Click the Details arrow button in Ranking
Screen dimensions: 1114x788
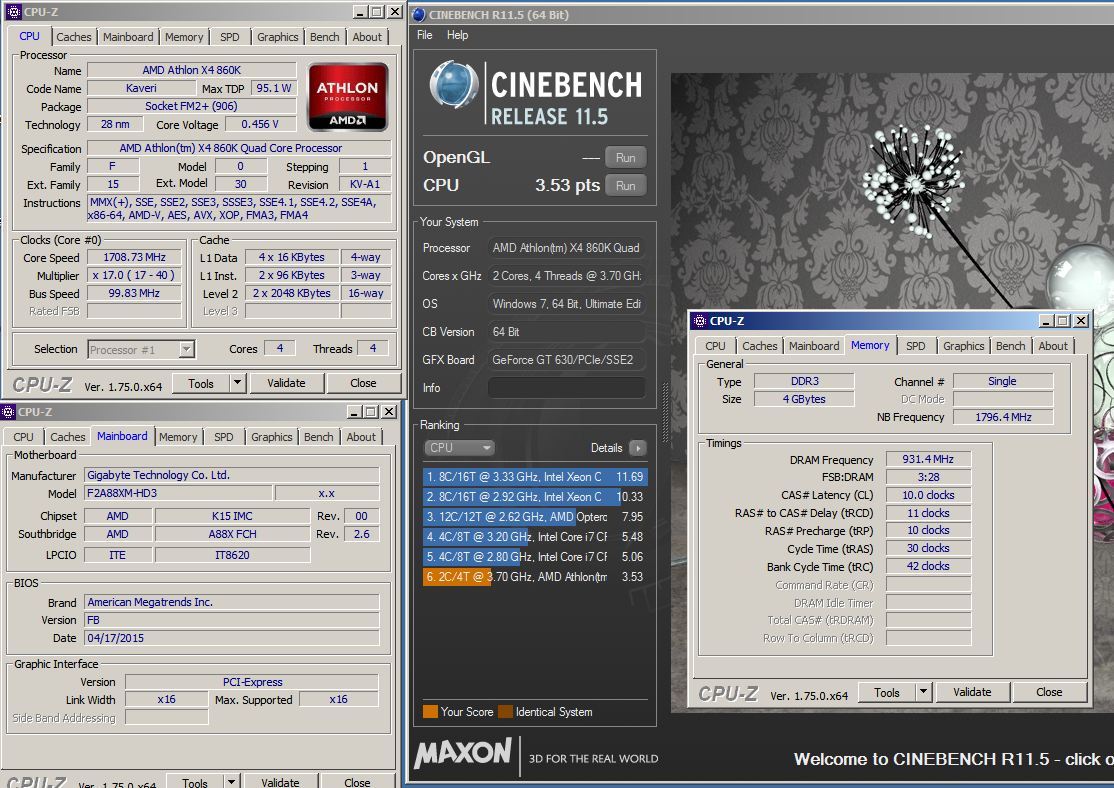pos(638,448)
